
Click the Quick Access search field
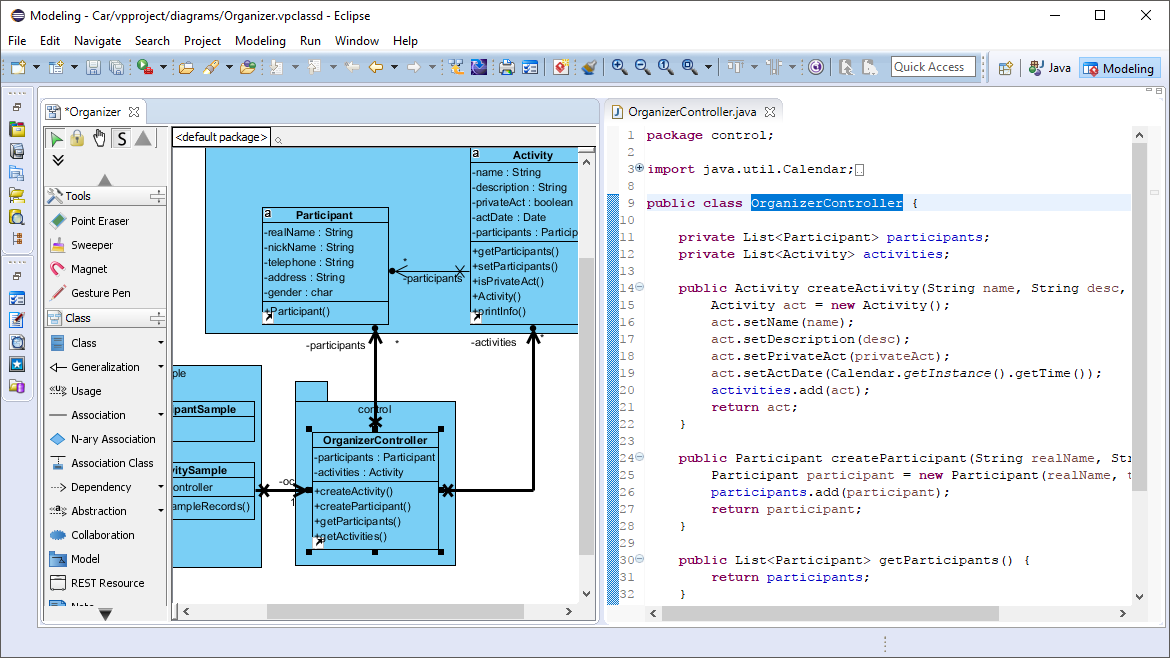tap(933, 67)
